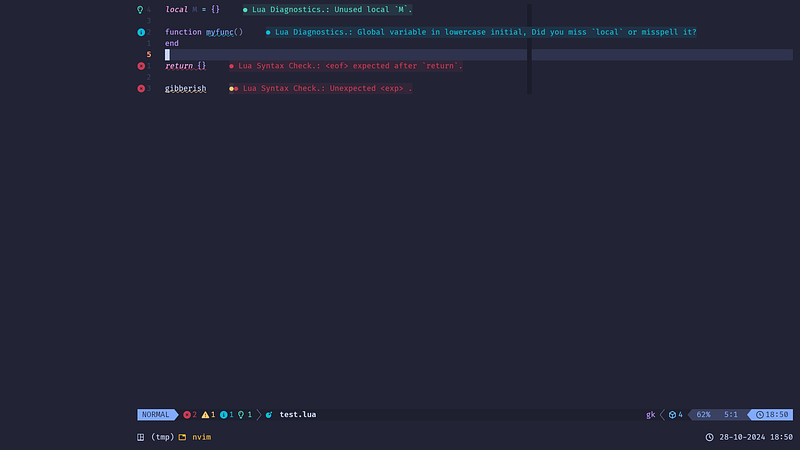The image size is (800, 450).
Task: Click the 'Unexpected <exp>' diagnostic message
Action: point(320,88)
